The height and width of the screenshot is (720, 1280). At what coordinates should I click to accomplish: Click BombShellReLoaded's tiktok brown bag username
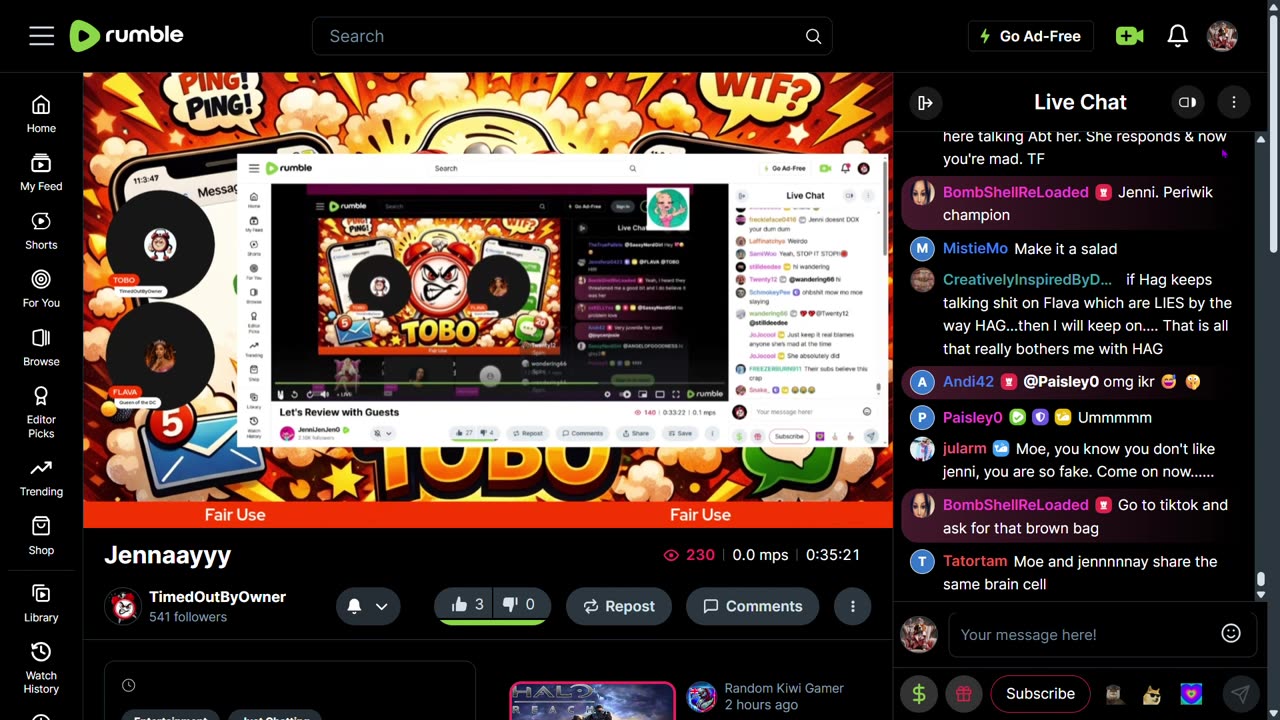click(1015, 505)
